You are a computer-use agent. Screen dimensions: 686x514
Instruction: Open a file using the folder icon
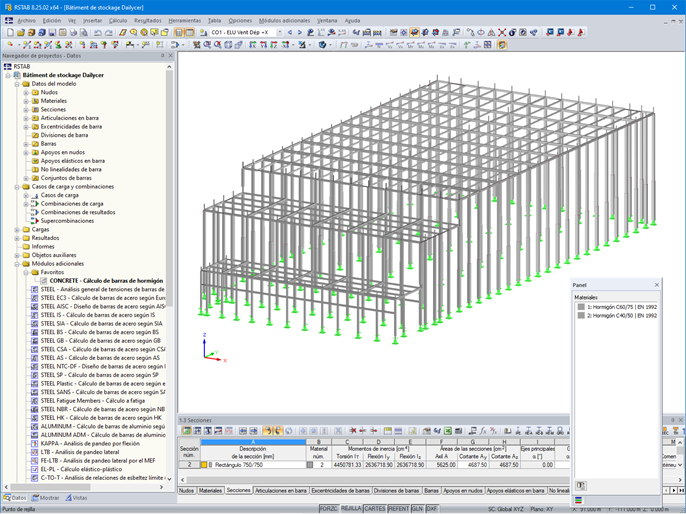point(21,32)
